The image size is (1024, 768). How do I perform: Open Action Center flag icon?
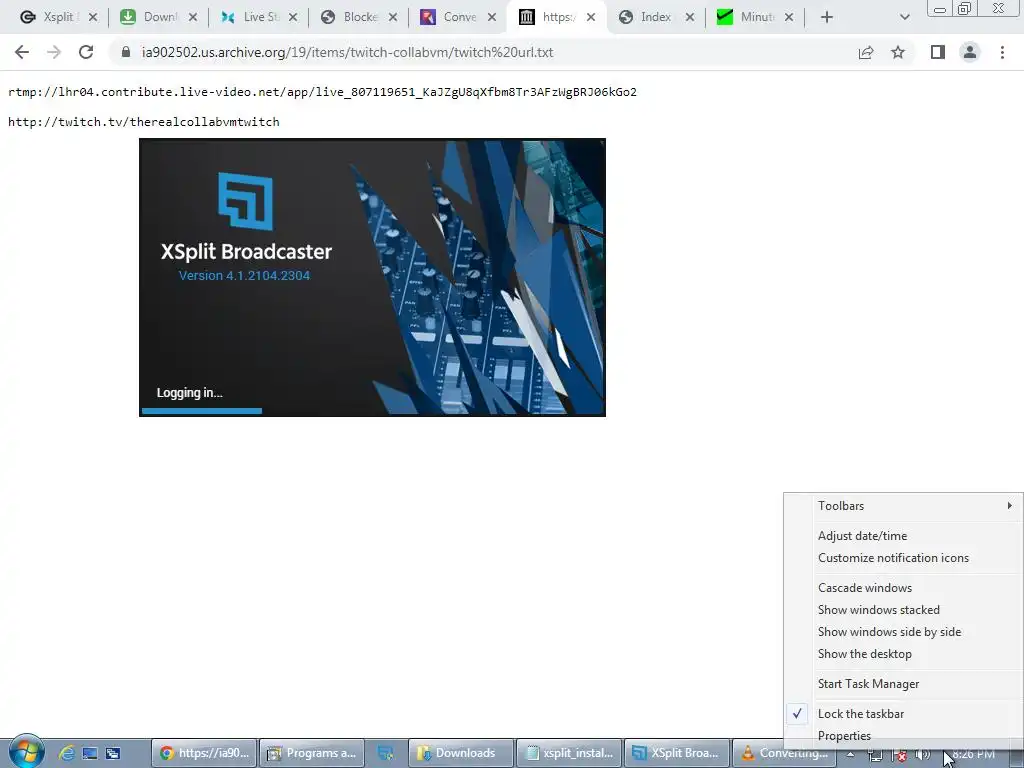(x=900, y=755)
